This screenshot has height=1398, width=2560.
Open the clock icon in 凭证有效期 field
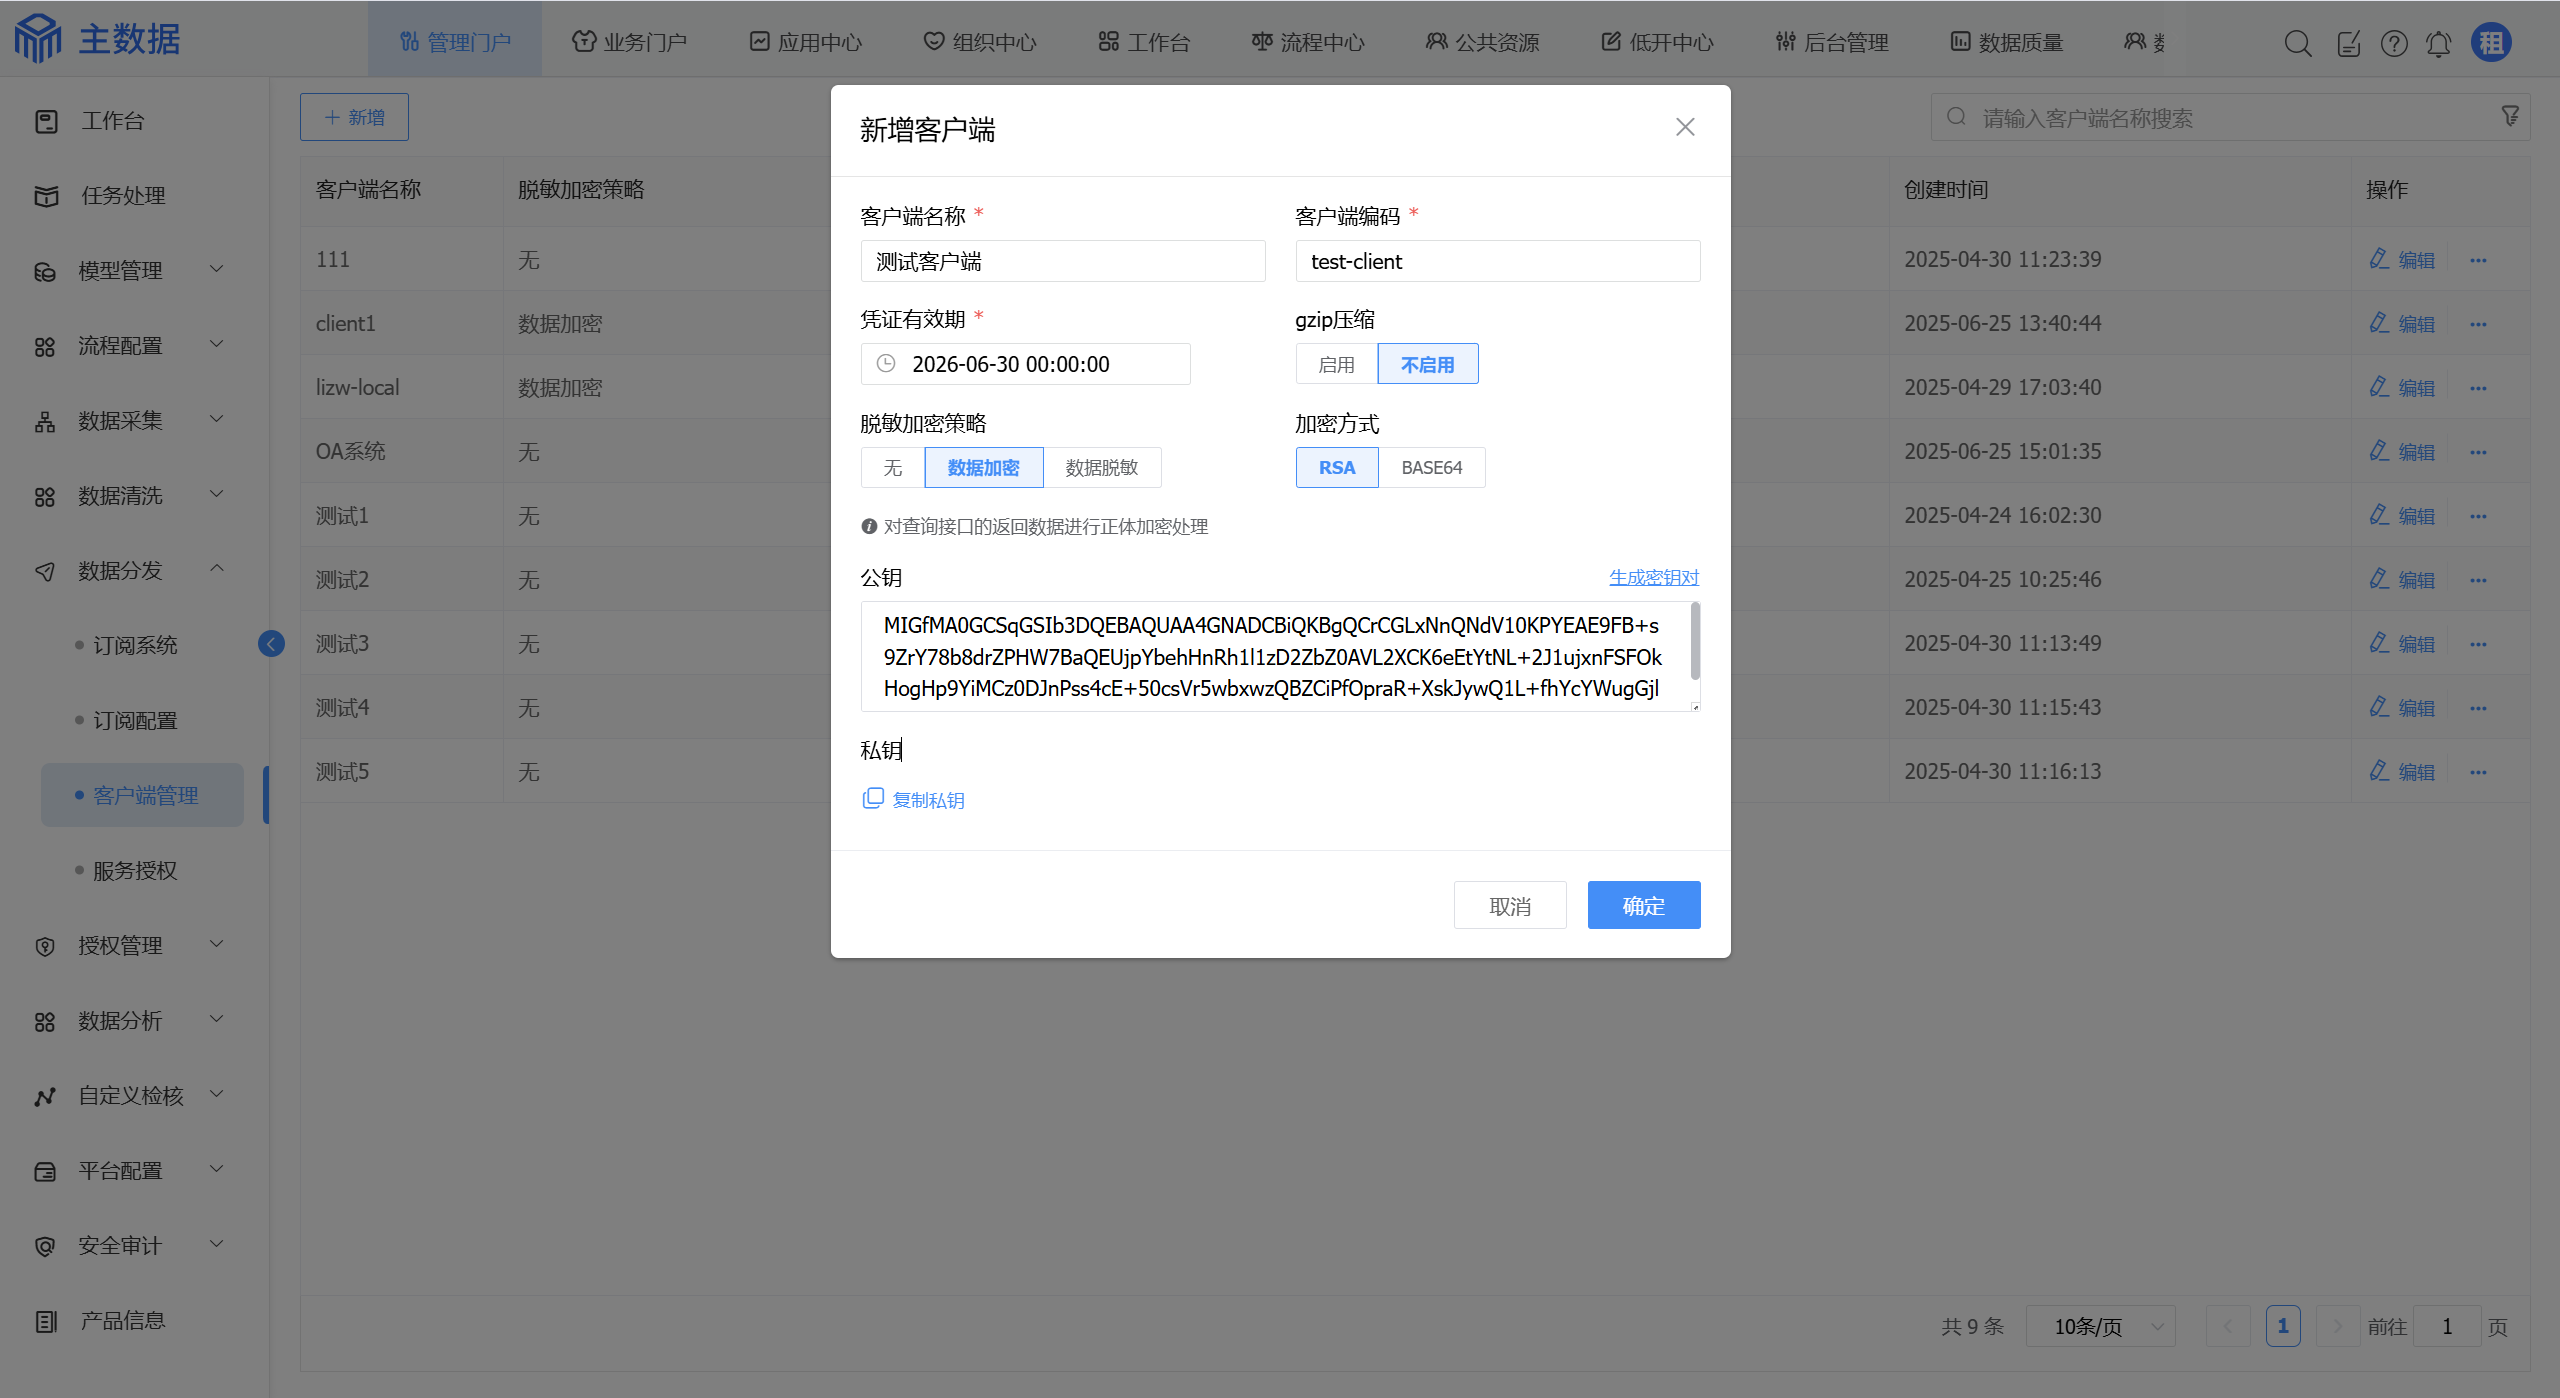point(886,364)
